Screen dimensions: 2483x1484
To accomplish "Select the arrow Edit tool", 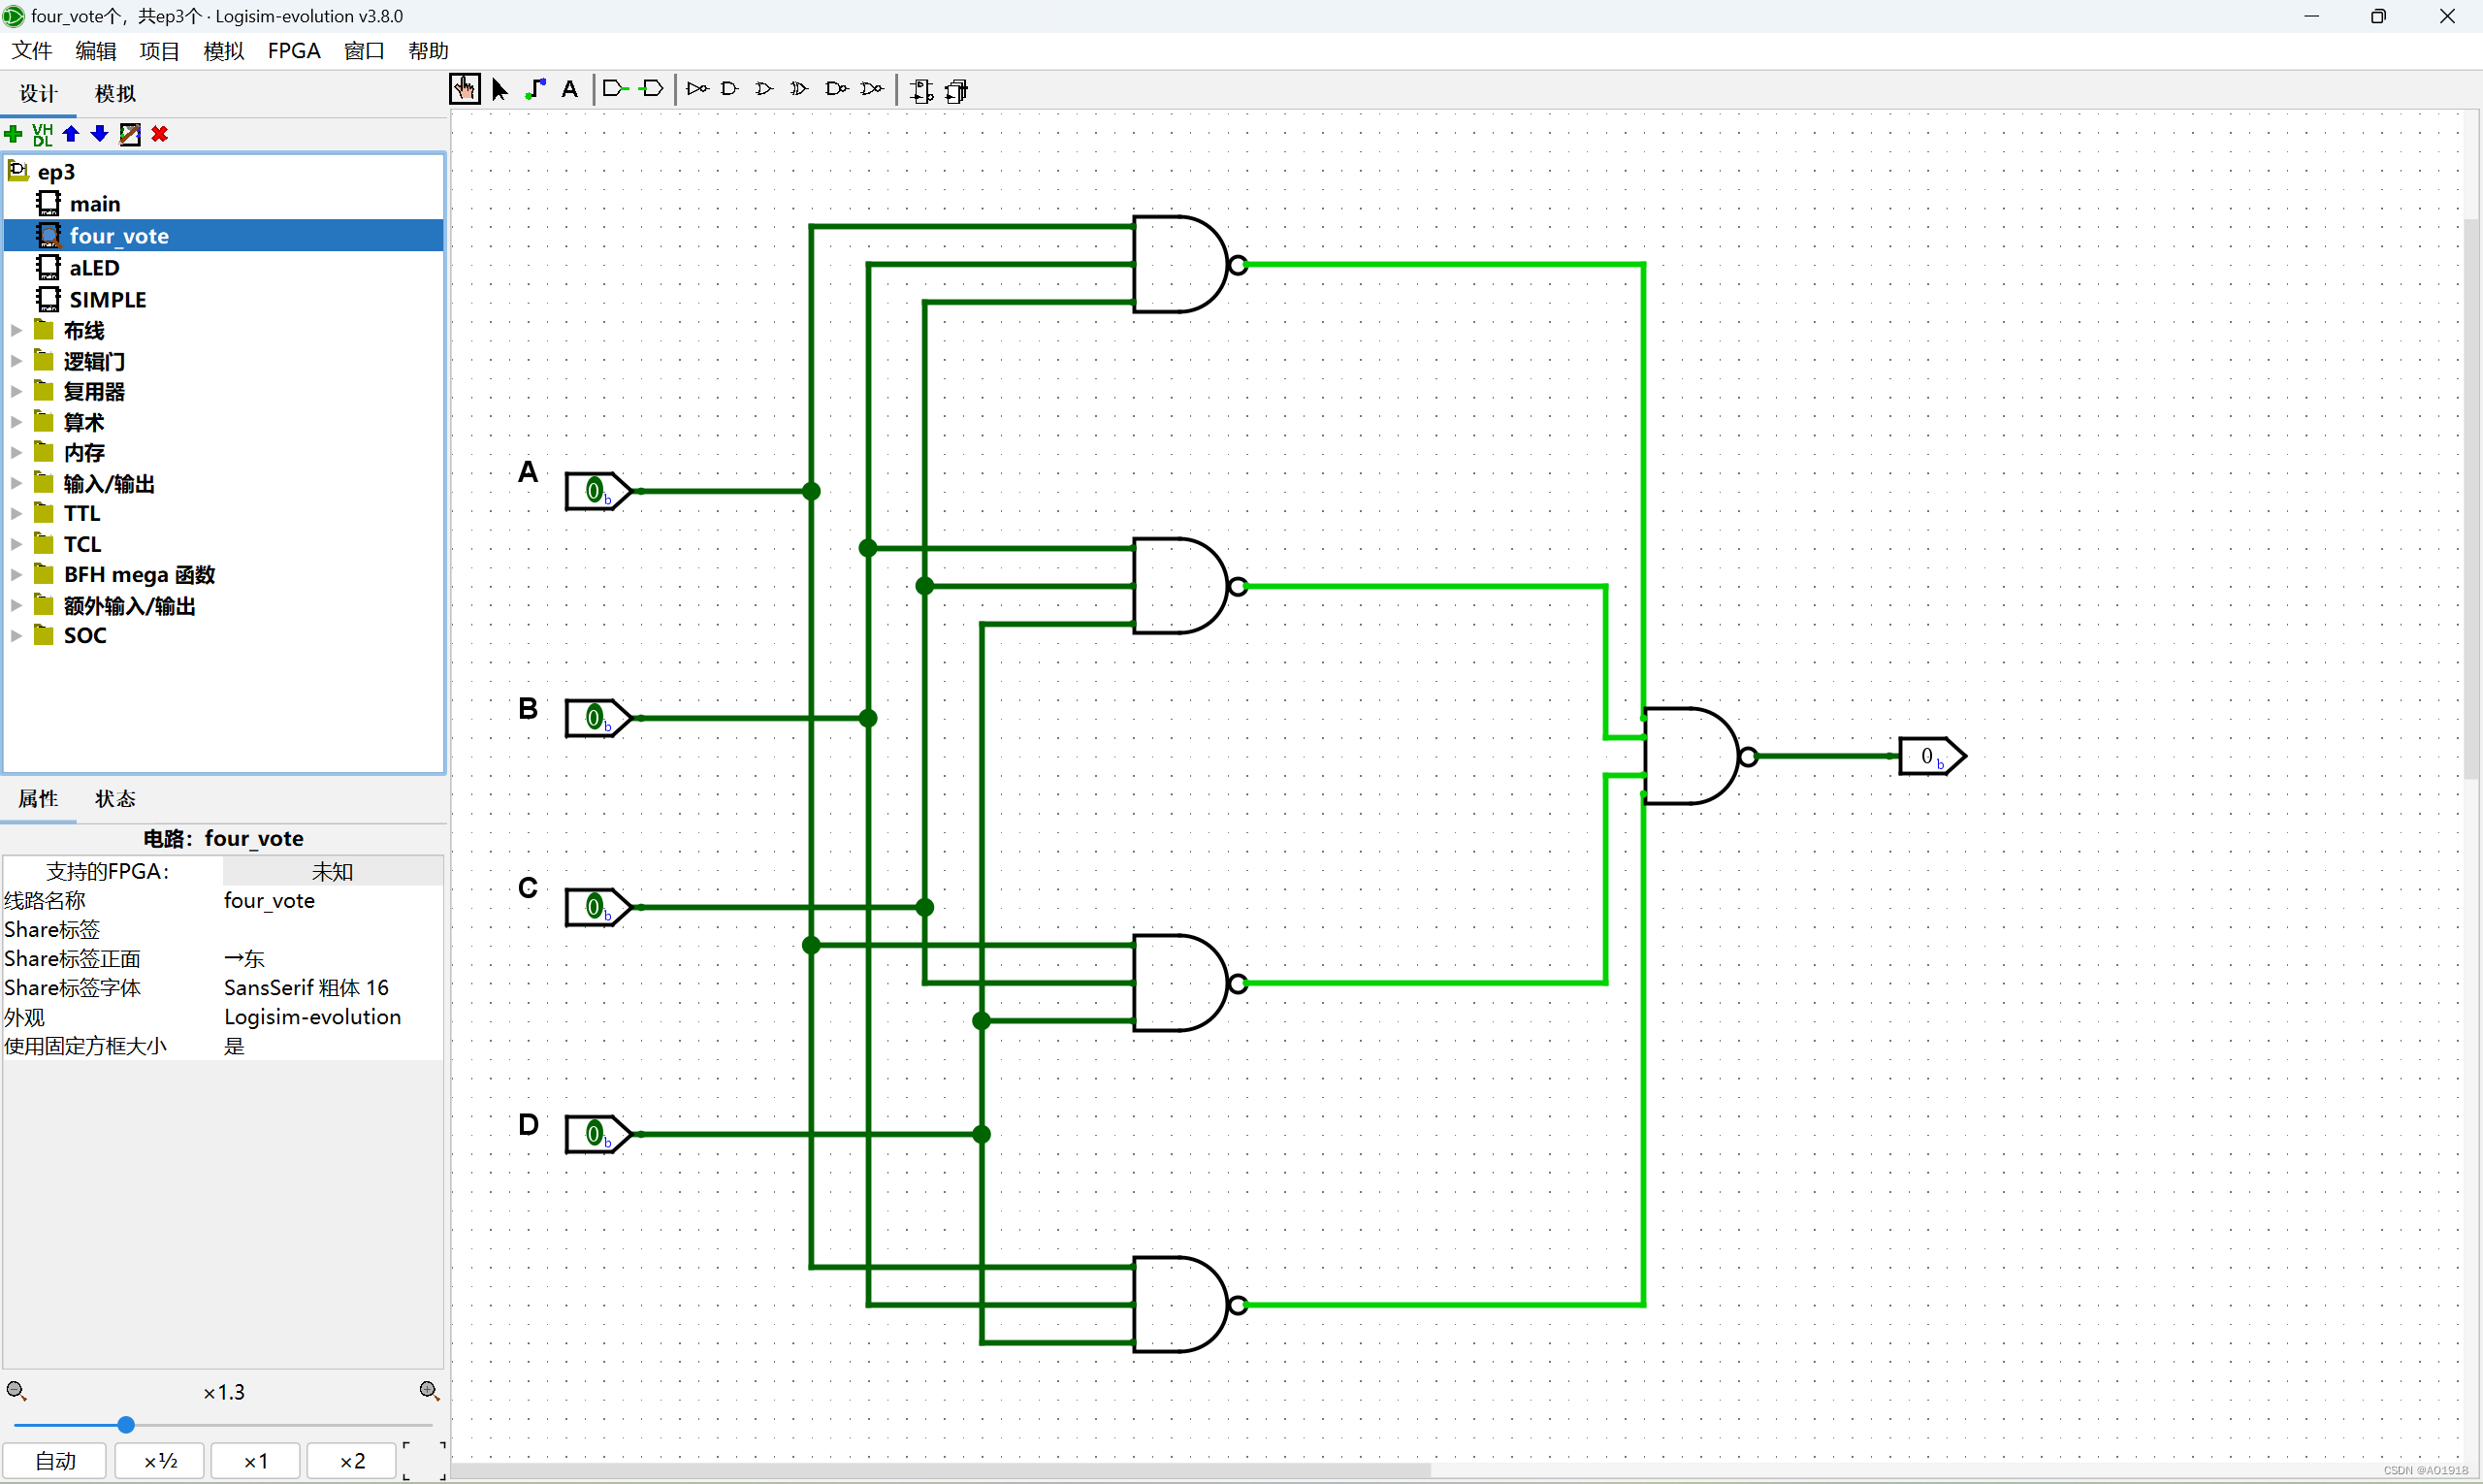I will (500, 90).
